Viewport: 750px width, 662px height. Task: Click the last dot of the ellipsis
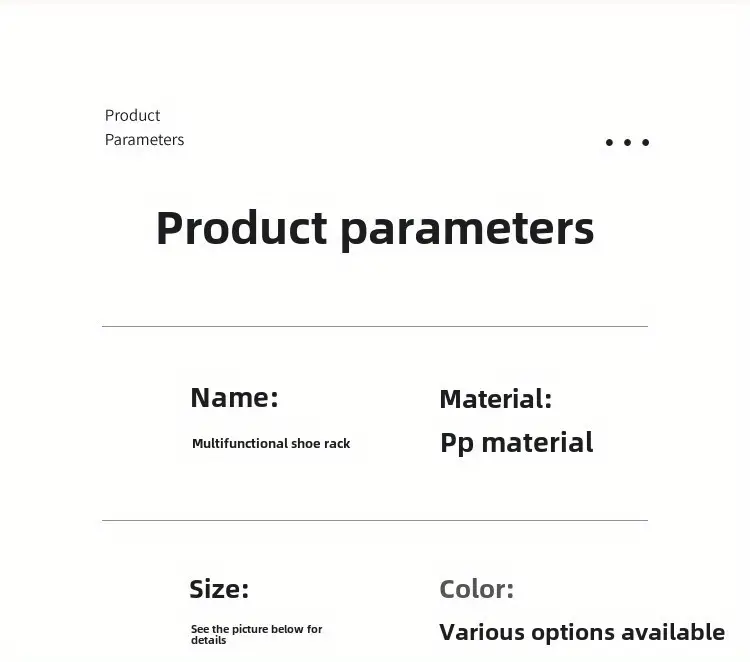(x=645, y=142)
